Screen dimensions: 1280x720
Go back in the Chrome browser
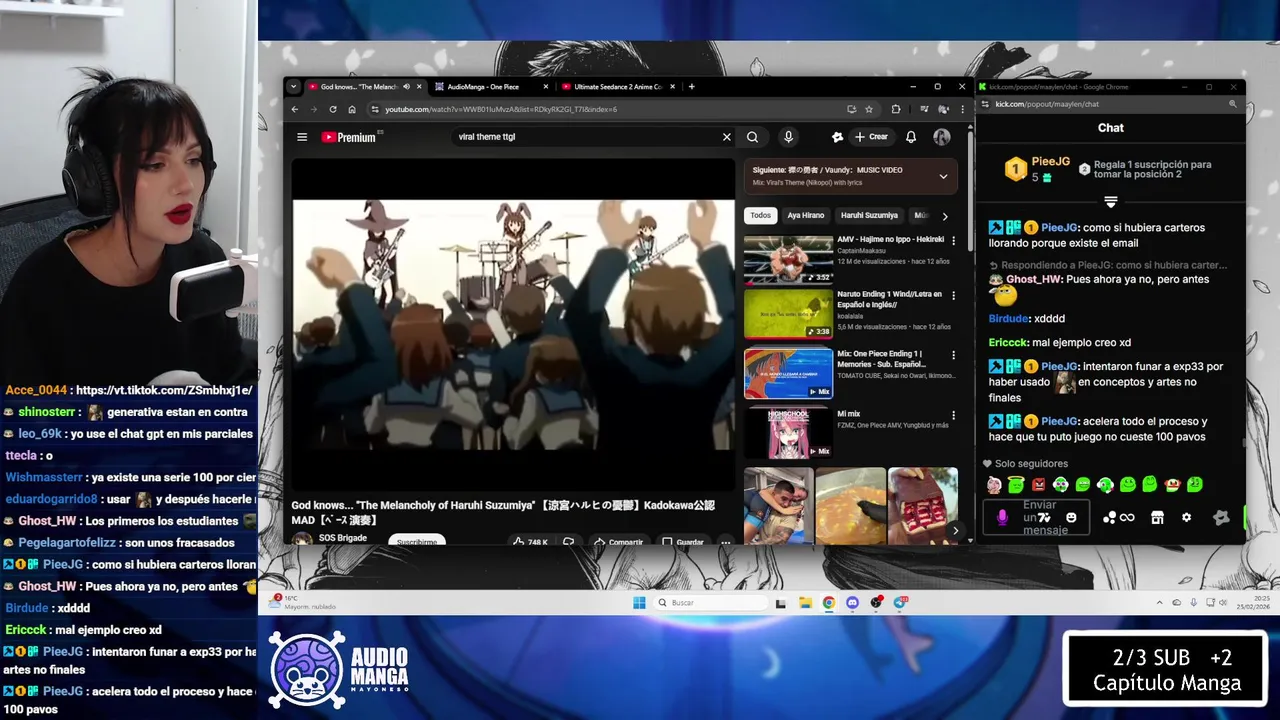(x=295, y=109)
